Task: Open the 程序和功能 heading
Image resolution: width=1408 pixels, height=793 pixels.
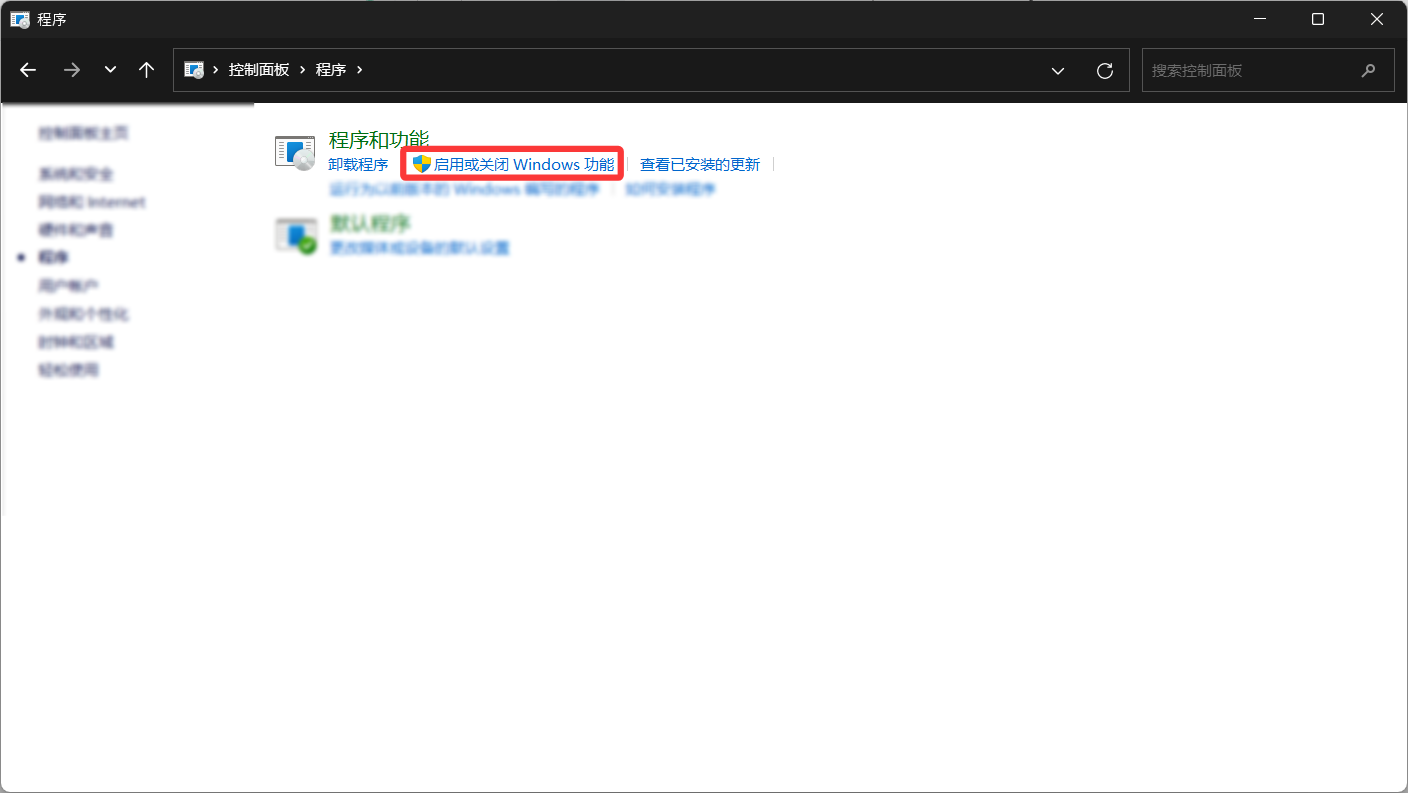Action: click(x=378, y=139)
